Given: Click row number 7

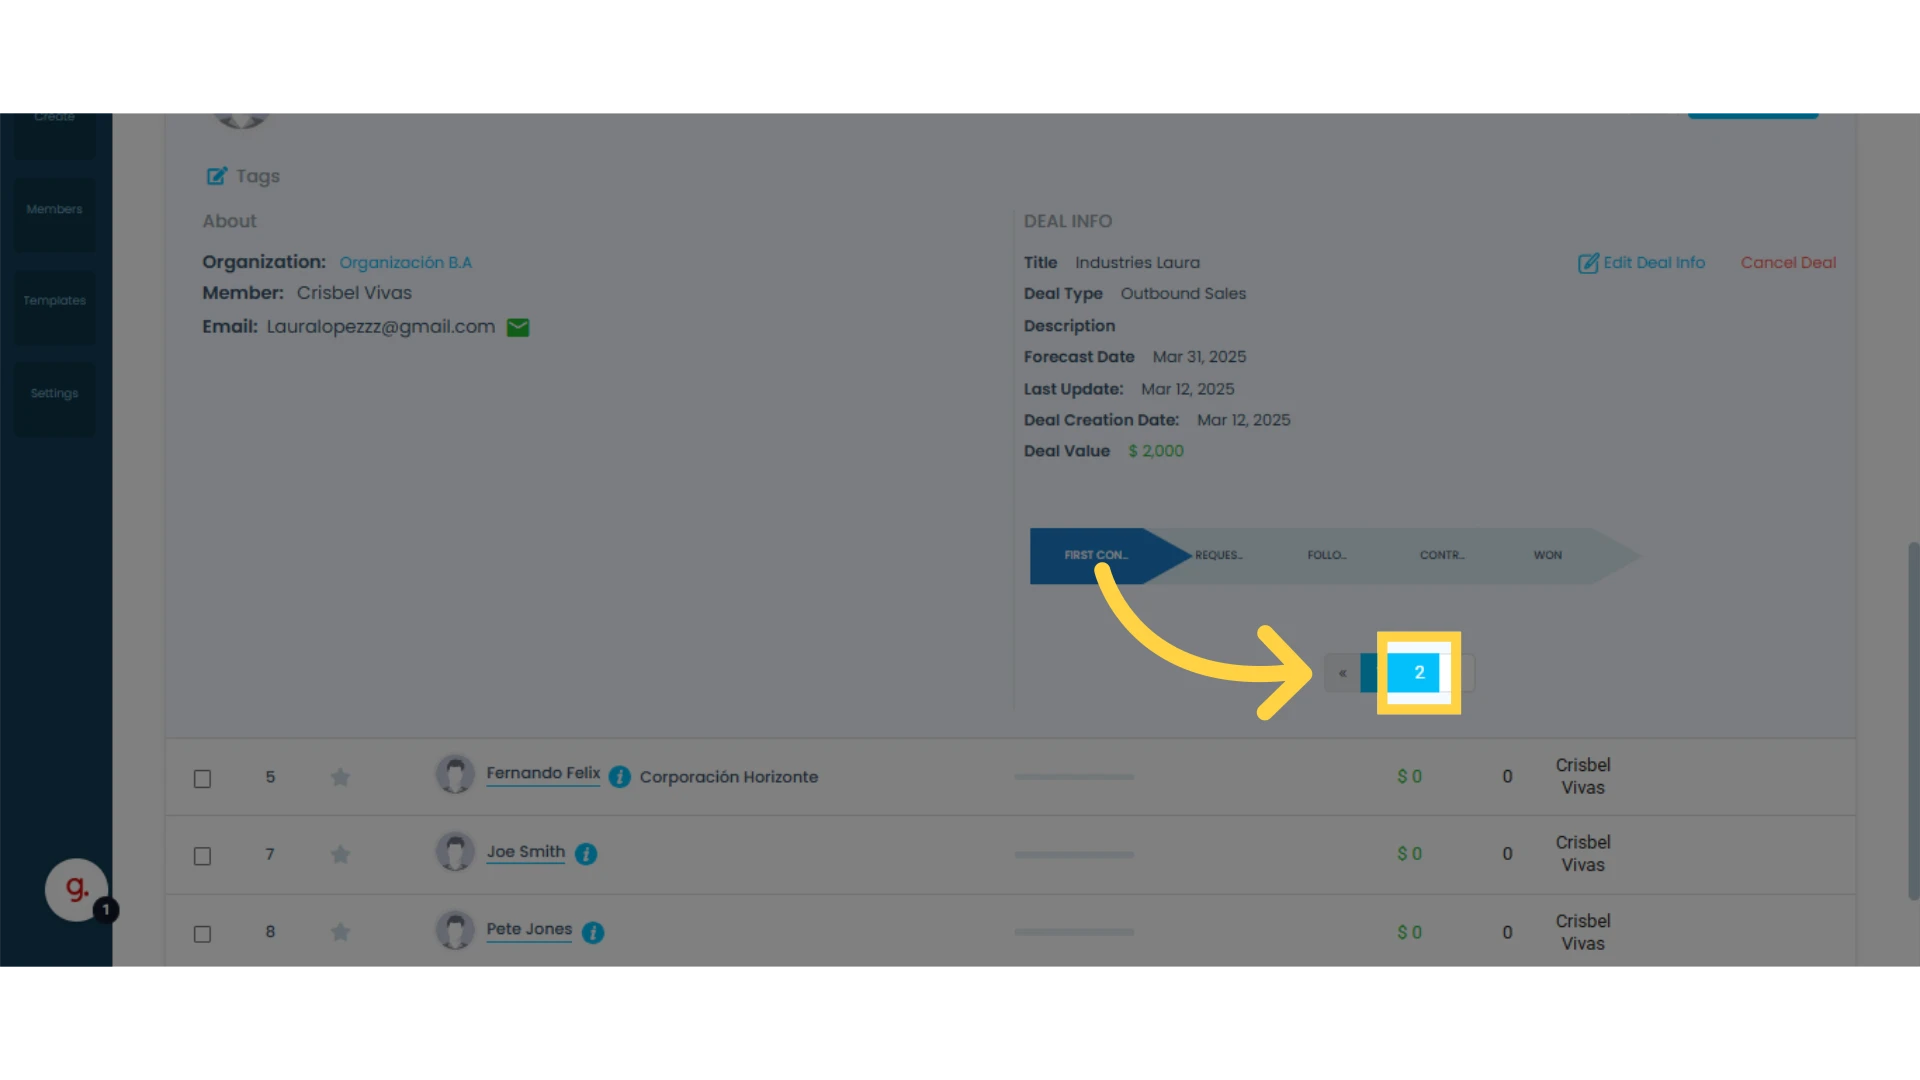Looking at the screenshot, I should coord(270,854).
